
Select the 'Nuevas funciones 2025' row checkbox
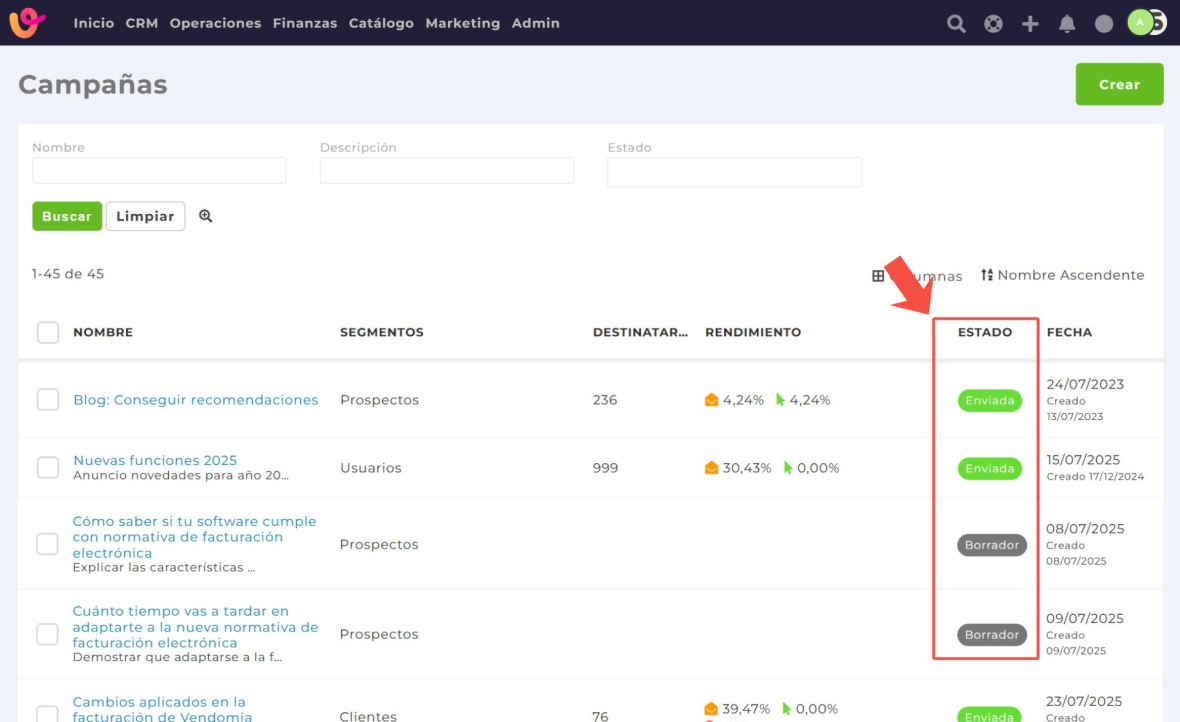48,467
